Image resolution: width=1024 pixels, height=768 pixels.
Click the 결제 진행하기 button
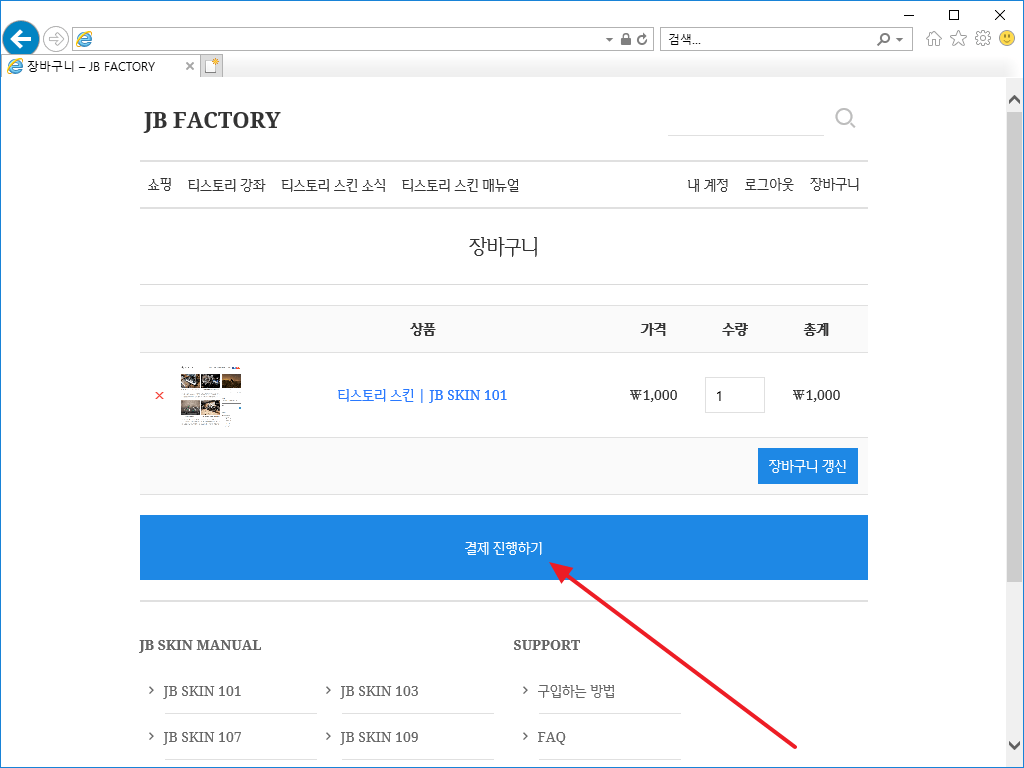pyautogui.click(x=504, y=547)
